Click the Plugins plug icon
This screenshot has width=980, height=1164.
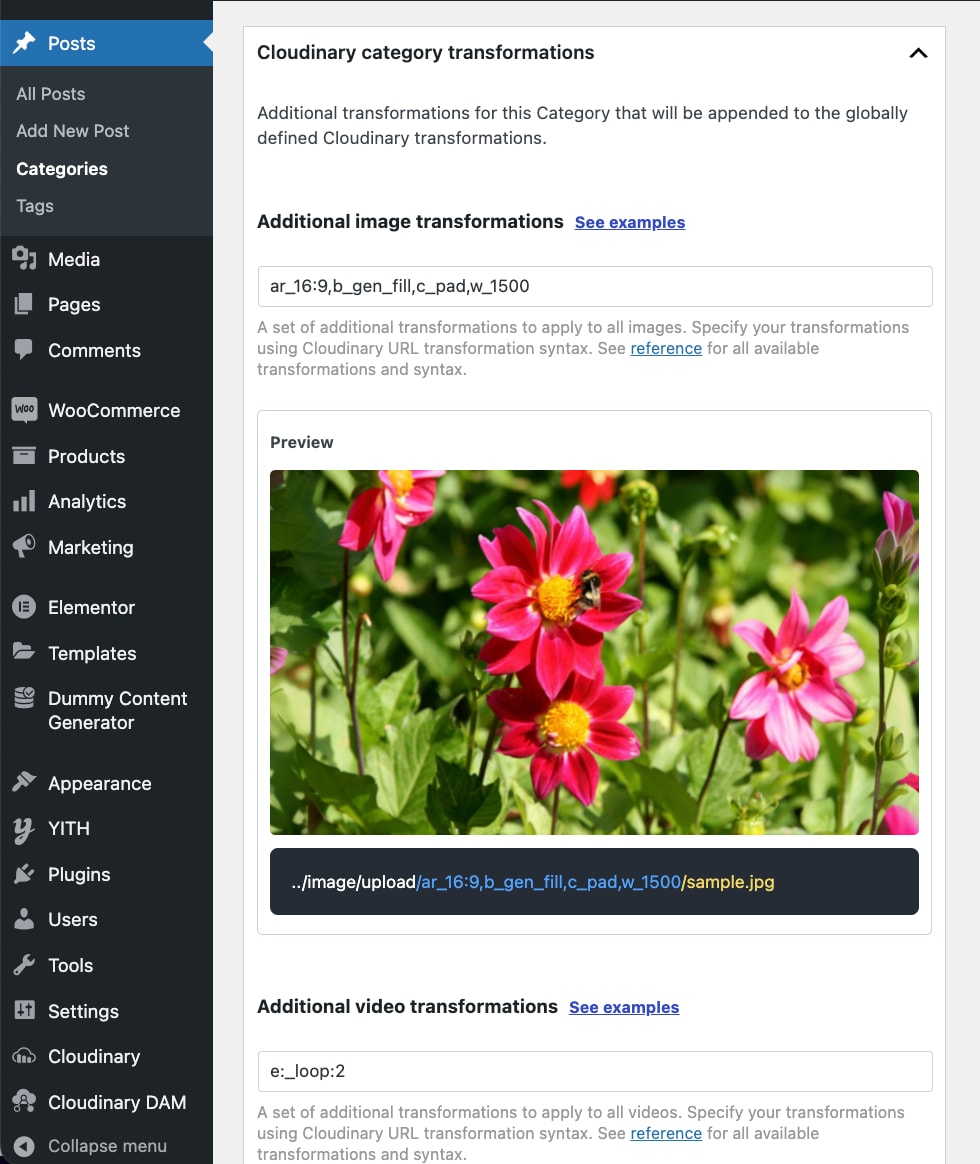point(24,874)
